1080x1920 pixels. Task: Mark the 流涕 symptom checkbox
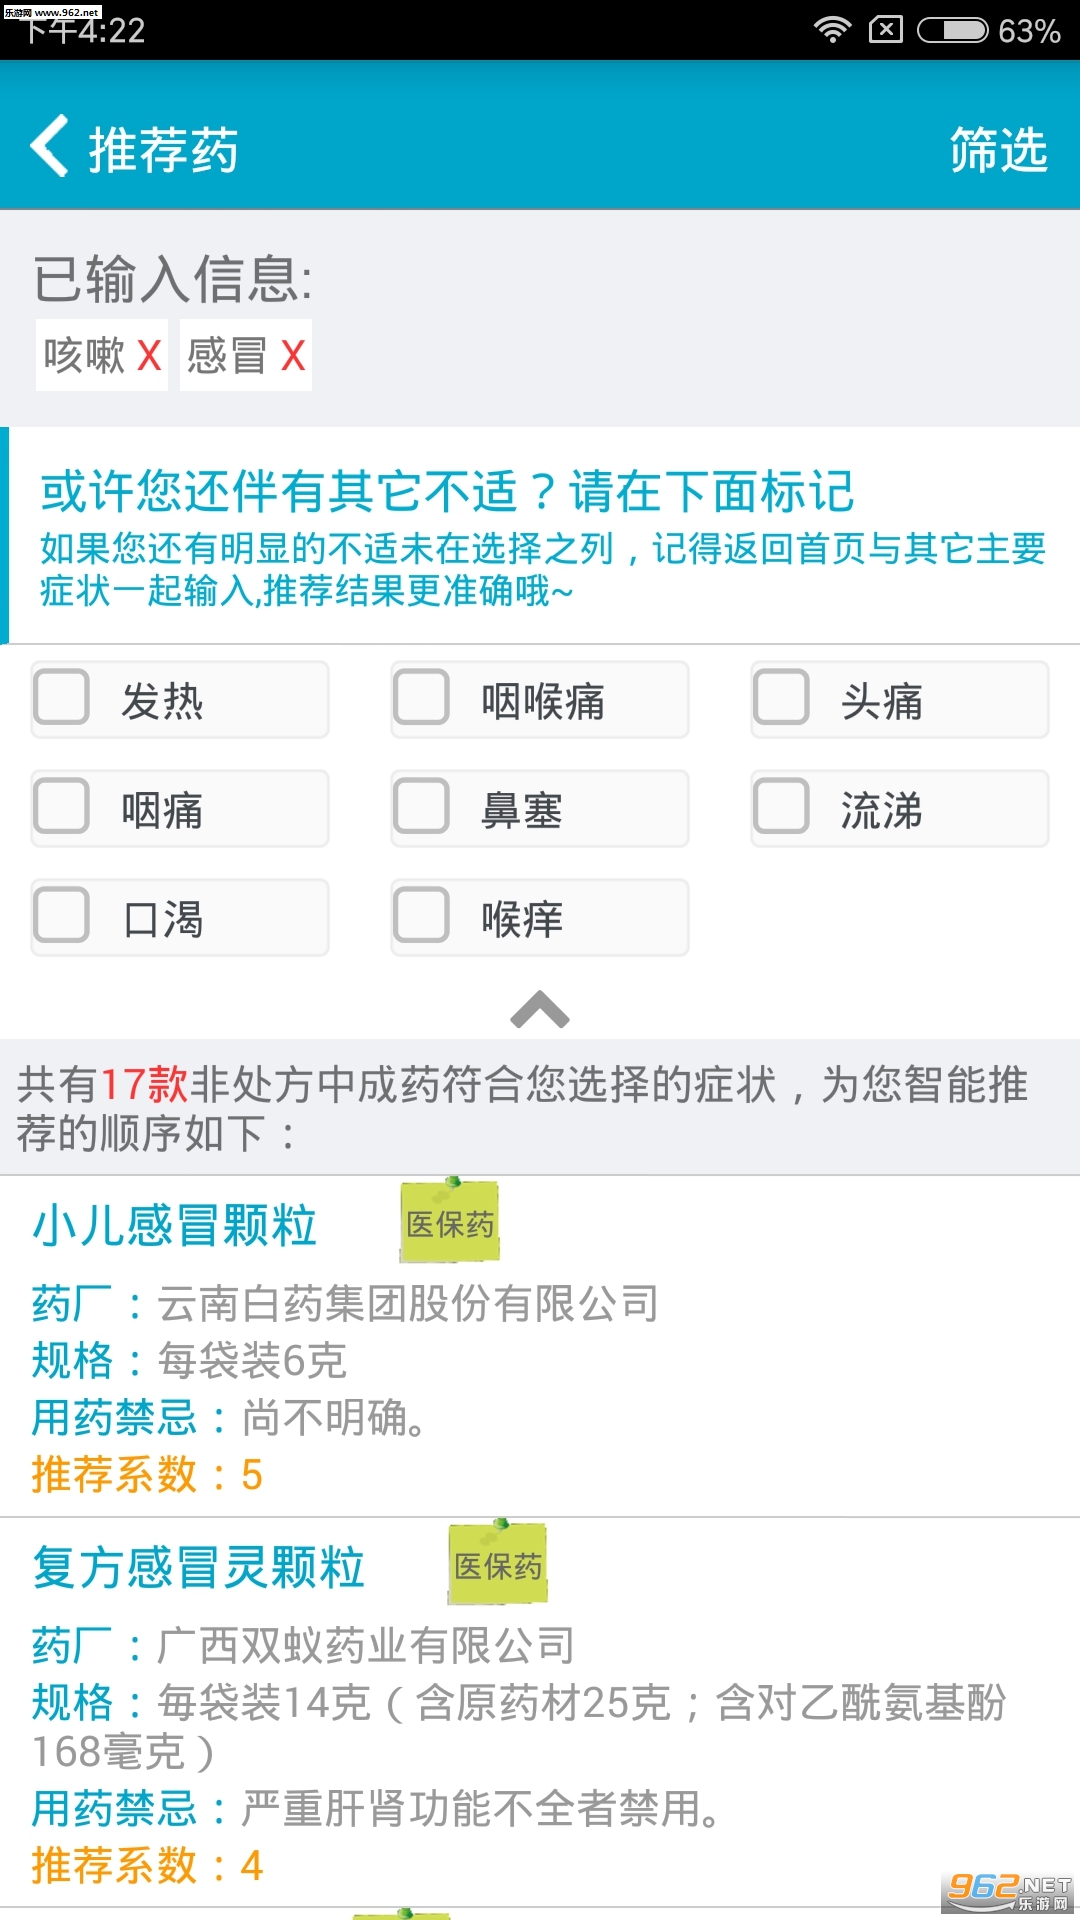[782, 806]
